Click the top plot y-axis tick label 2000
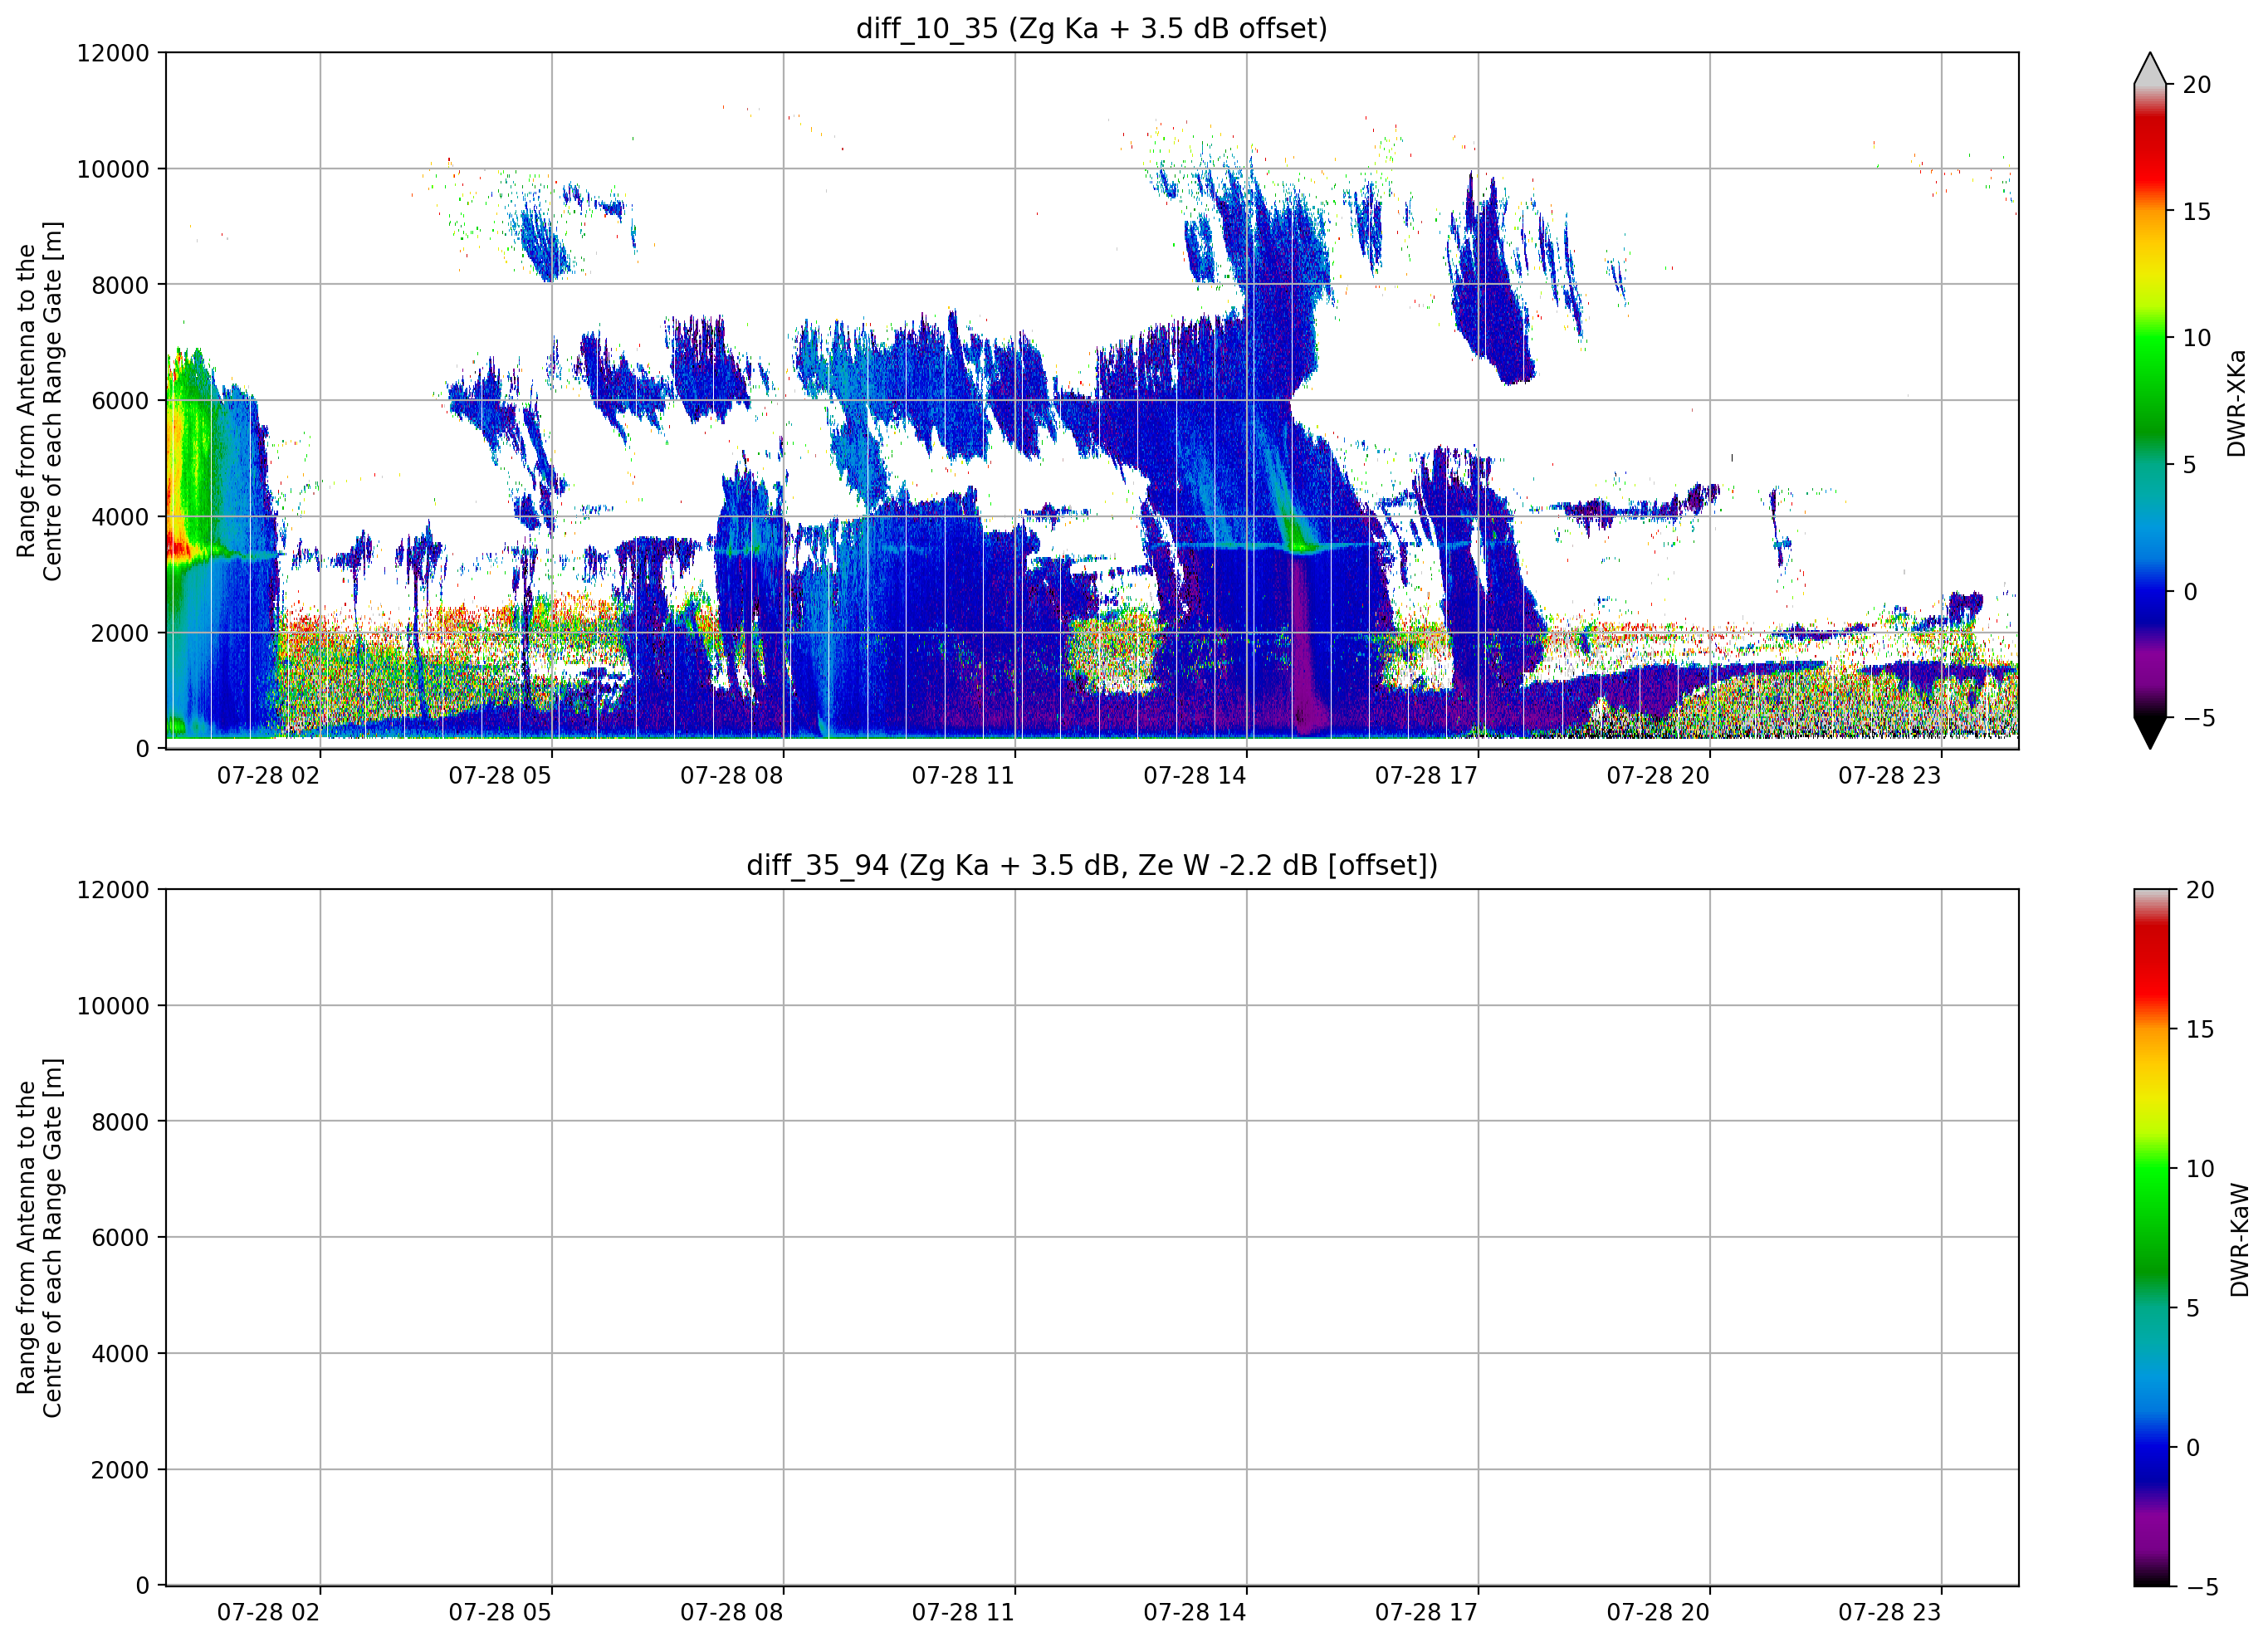The width and height of the screenshot is (2268, 1642). (120, 633)
